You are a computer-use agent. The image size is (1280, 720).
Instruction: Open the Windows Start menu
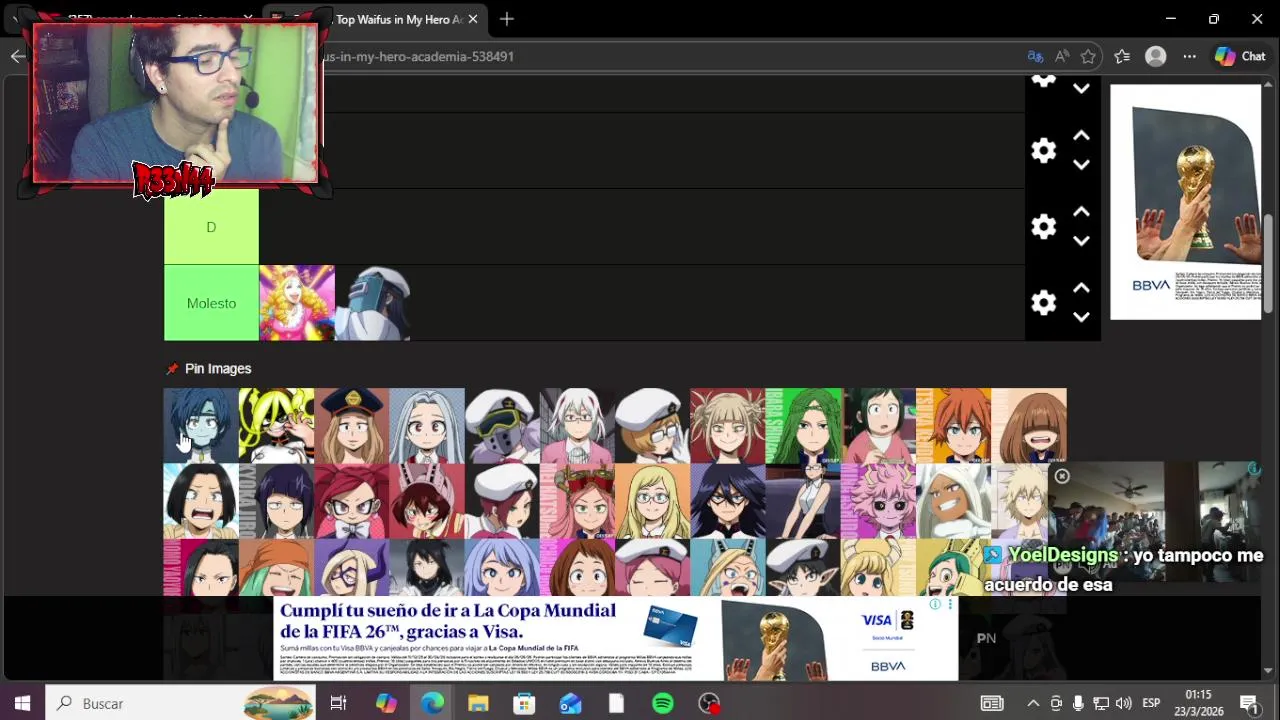[x=22, y=703]
